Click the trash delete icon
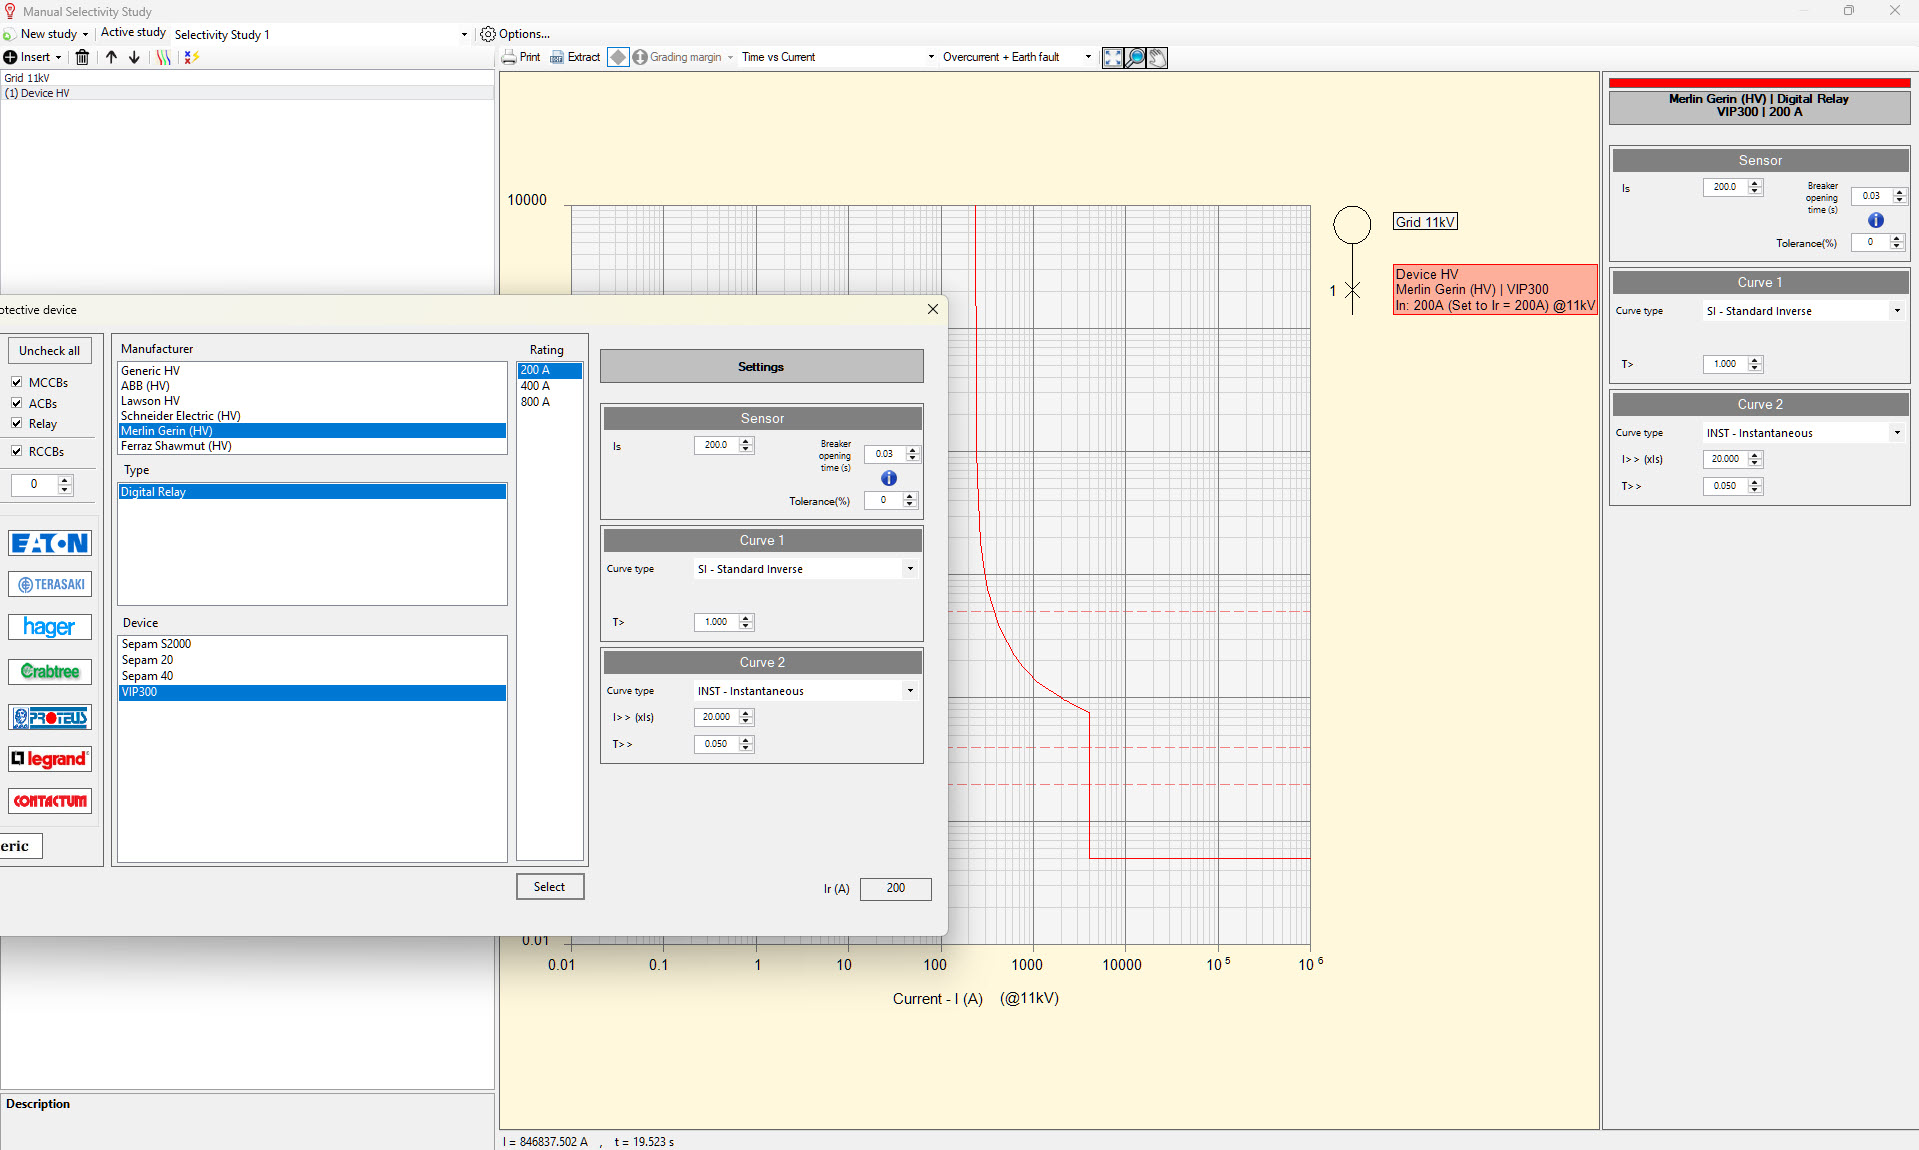 (x=82, y=57)
